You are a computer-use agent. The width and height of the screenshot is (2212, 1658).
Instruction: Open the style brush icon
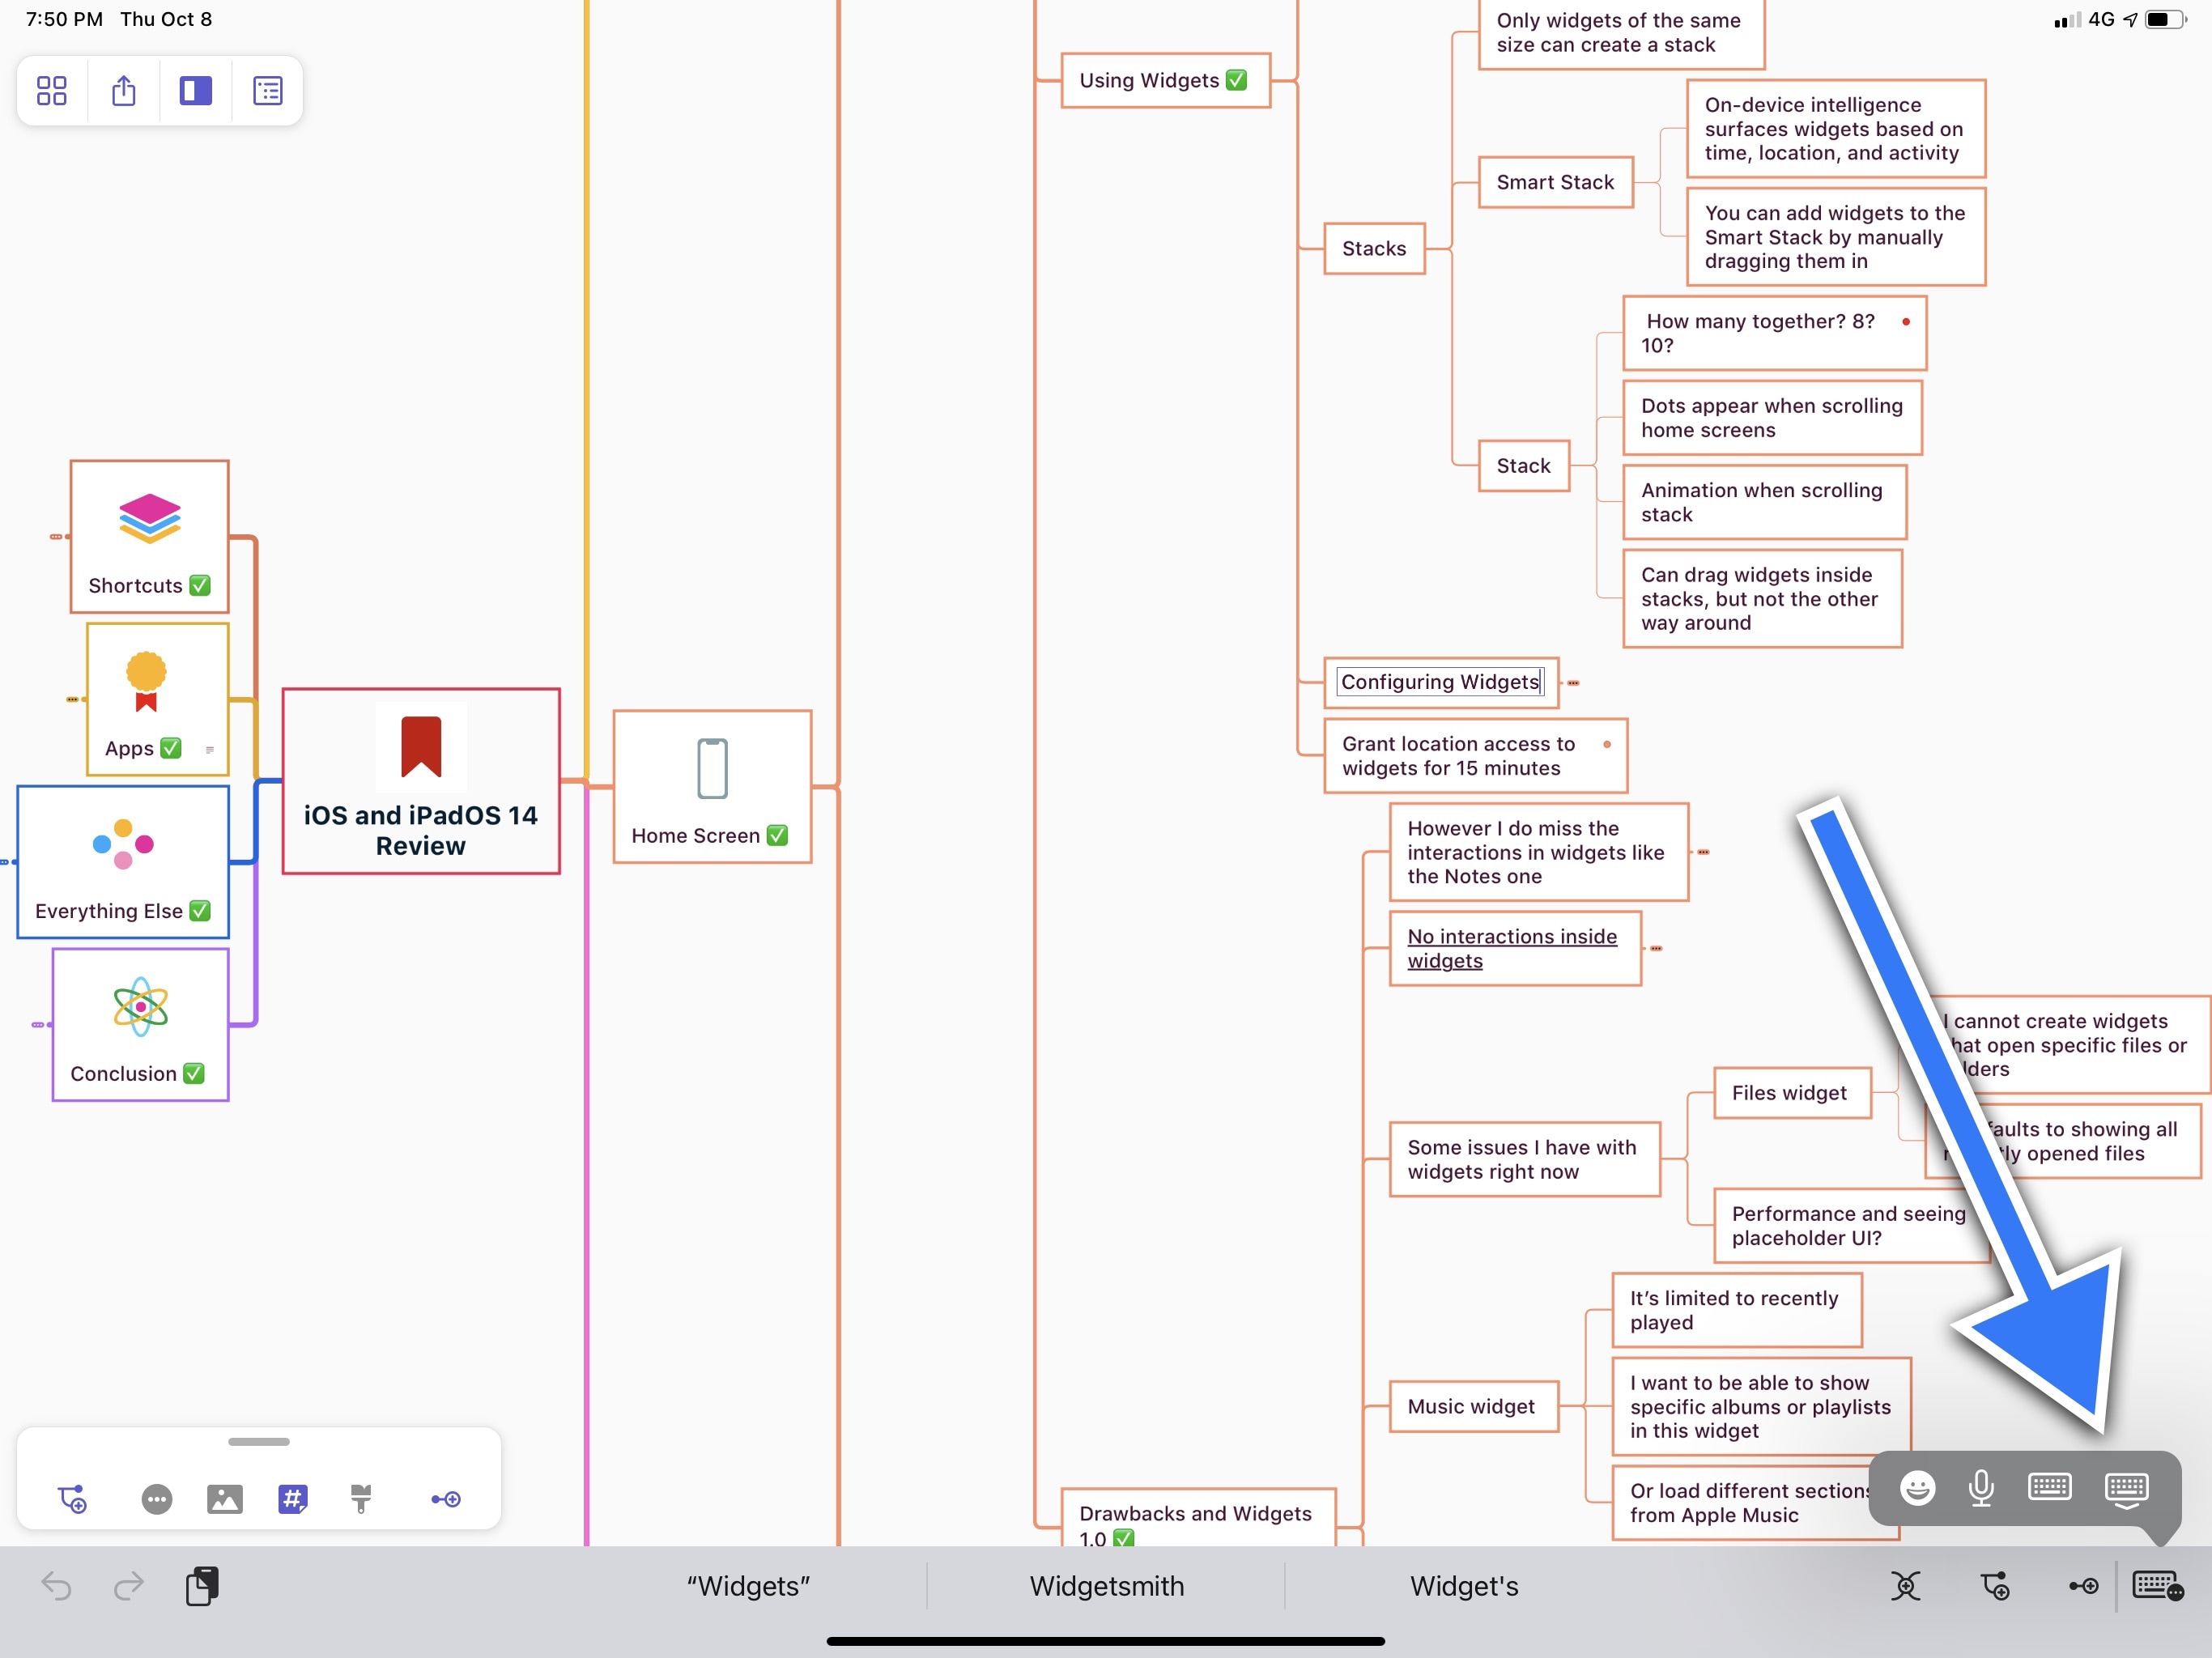pos(361,1499)
